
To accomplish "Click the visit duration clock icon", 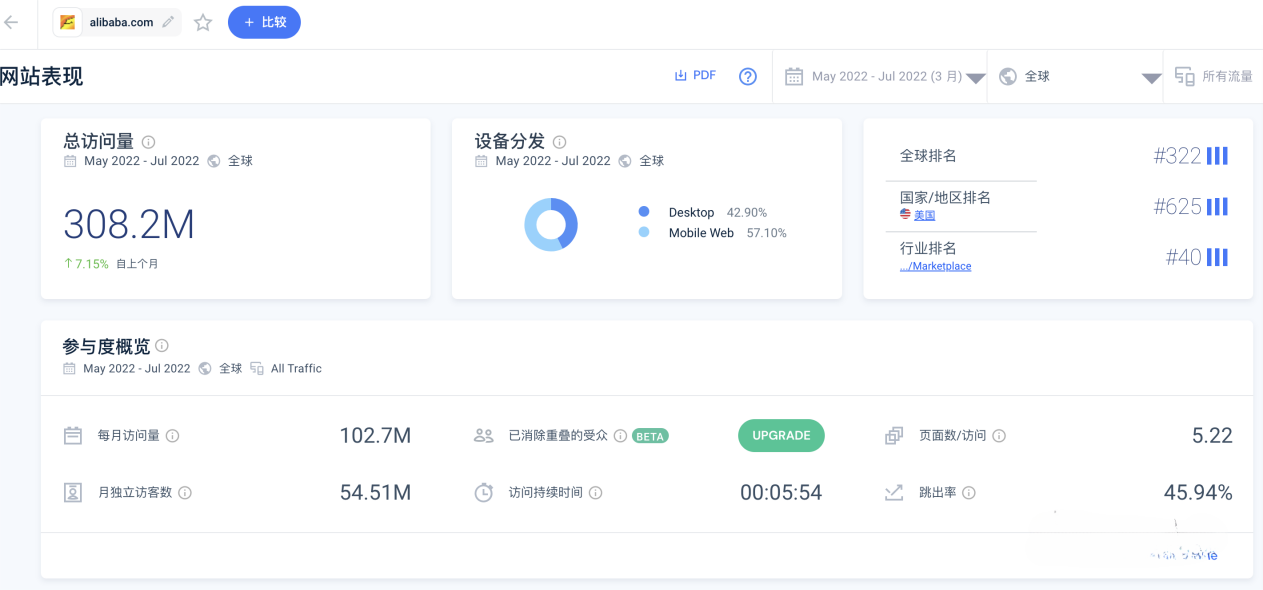I will click(484, 492).
